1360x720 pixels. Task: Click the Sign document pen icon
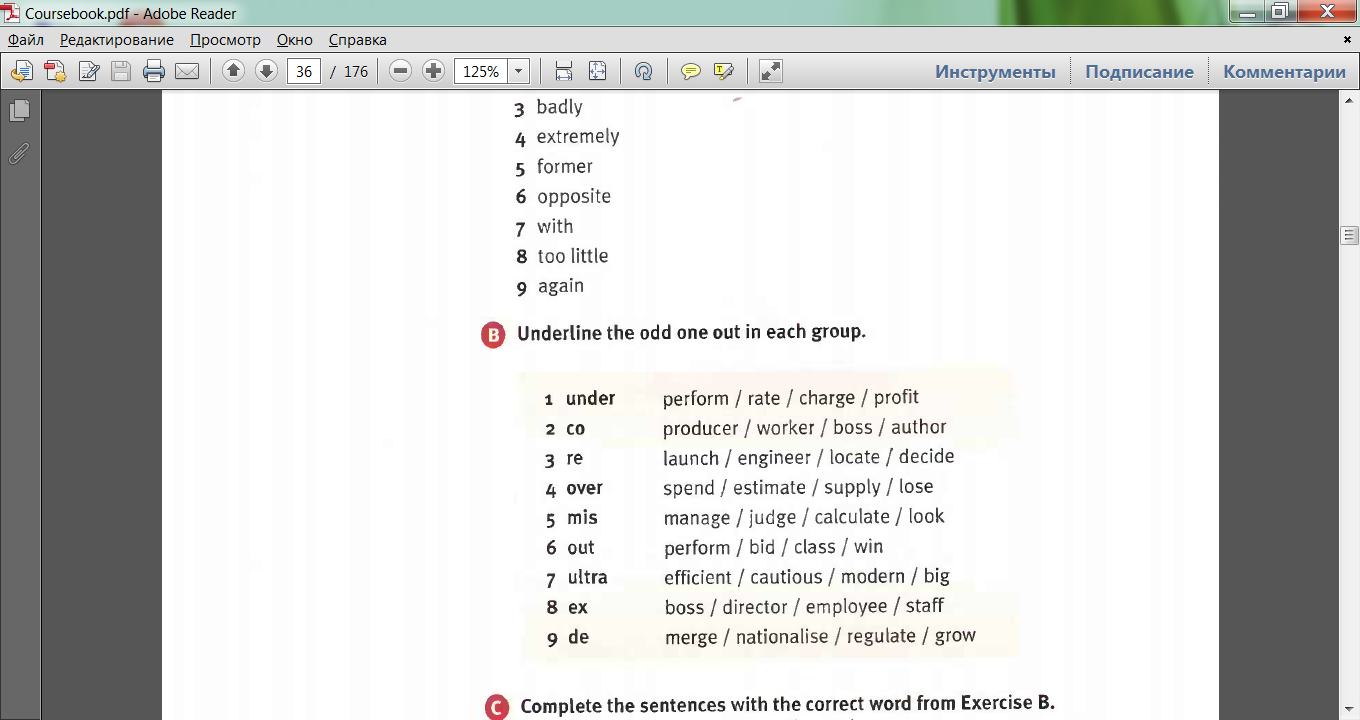tap(89, 71)
